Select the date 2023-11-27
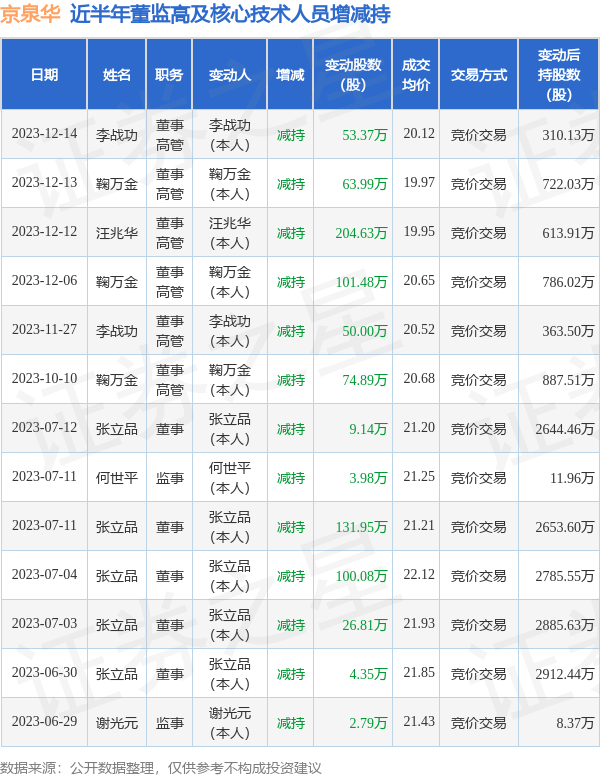This screenshot has height=777, width=600. [44, 330]
